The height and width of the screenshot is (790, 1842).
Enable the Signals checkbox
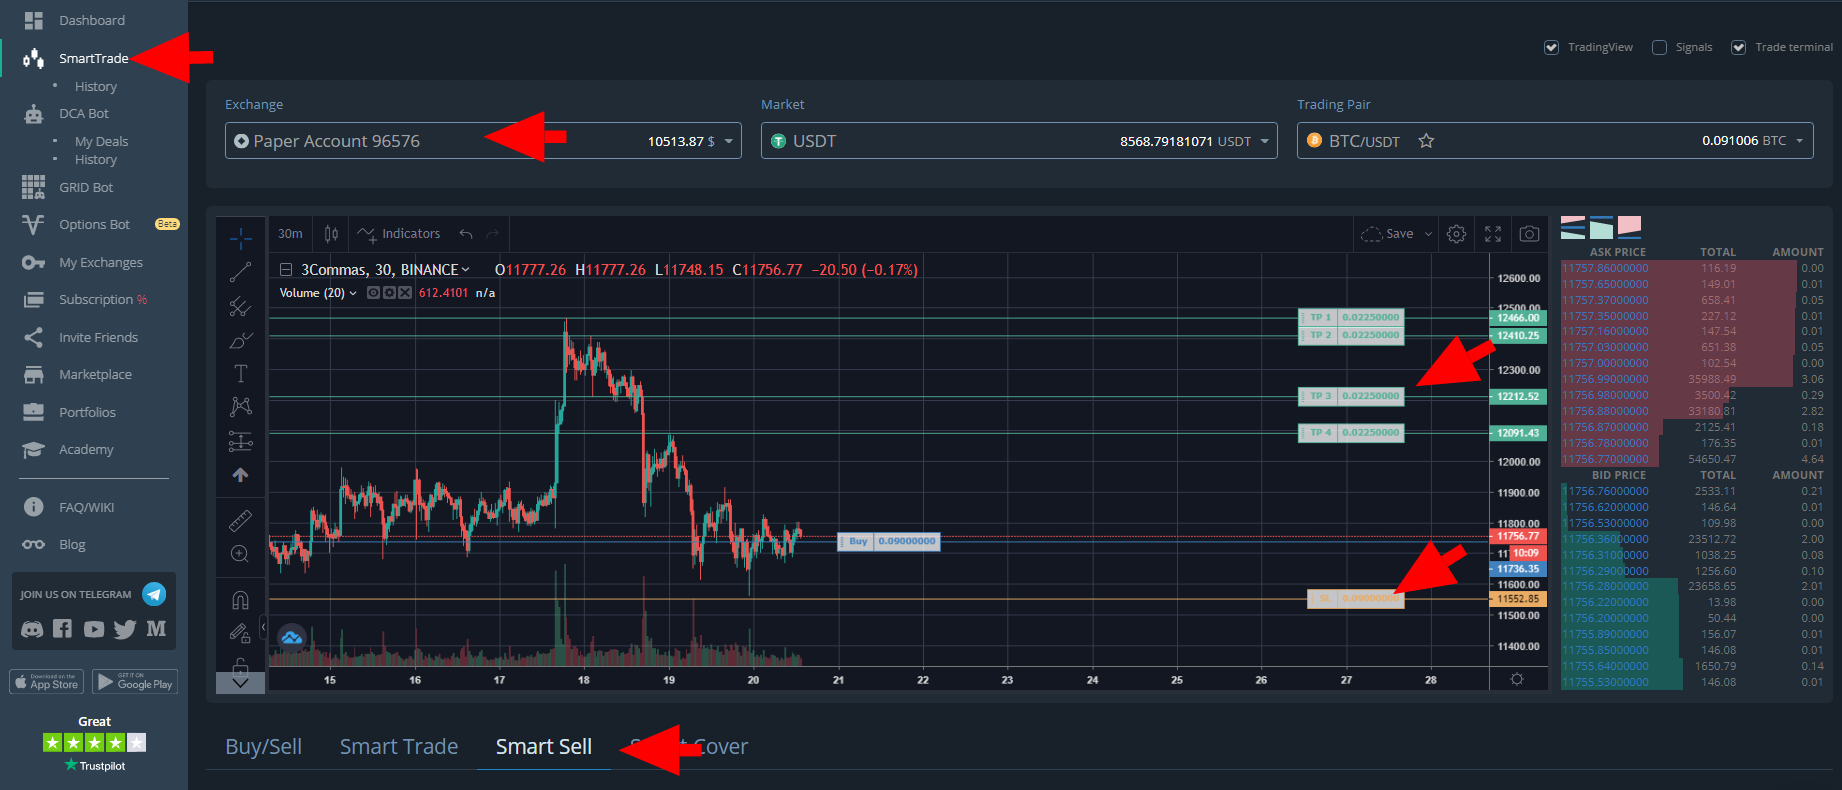(1659, 47)
